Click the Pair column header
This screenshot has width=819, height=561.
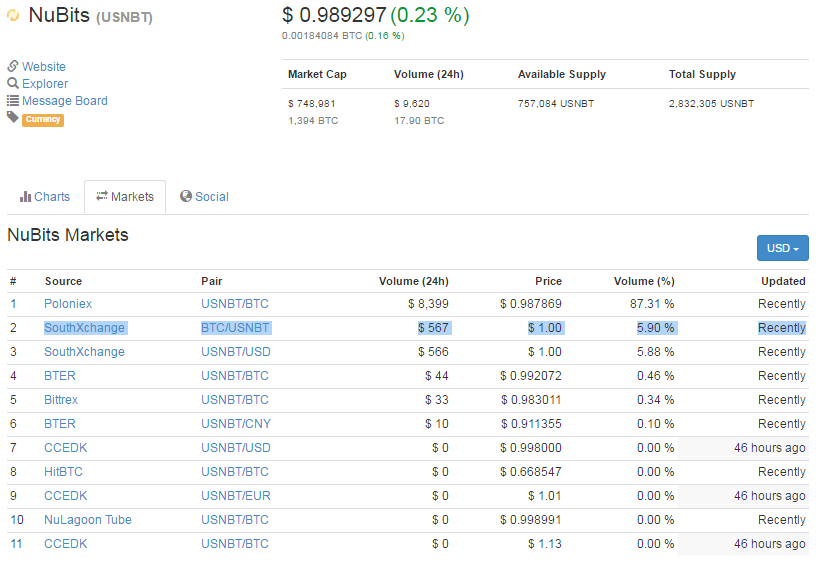(x=212, y=281)
